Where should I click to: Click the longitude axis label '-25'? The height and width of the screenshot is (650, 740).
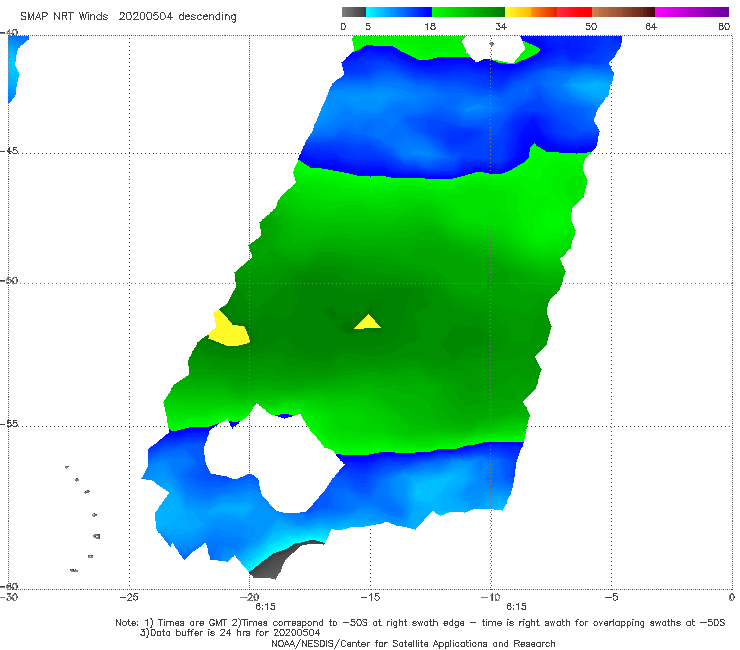pyautogui.click(x=129, y=597)
